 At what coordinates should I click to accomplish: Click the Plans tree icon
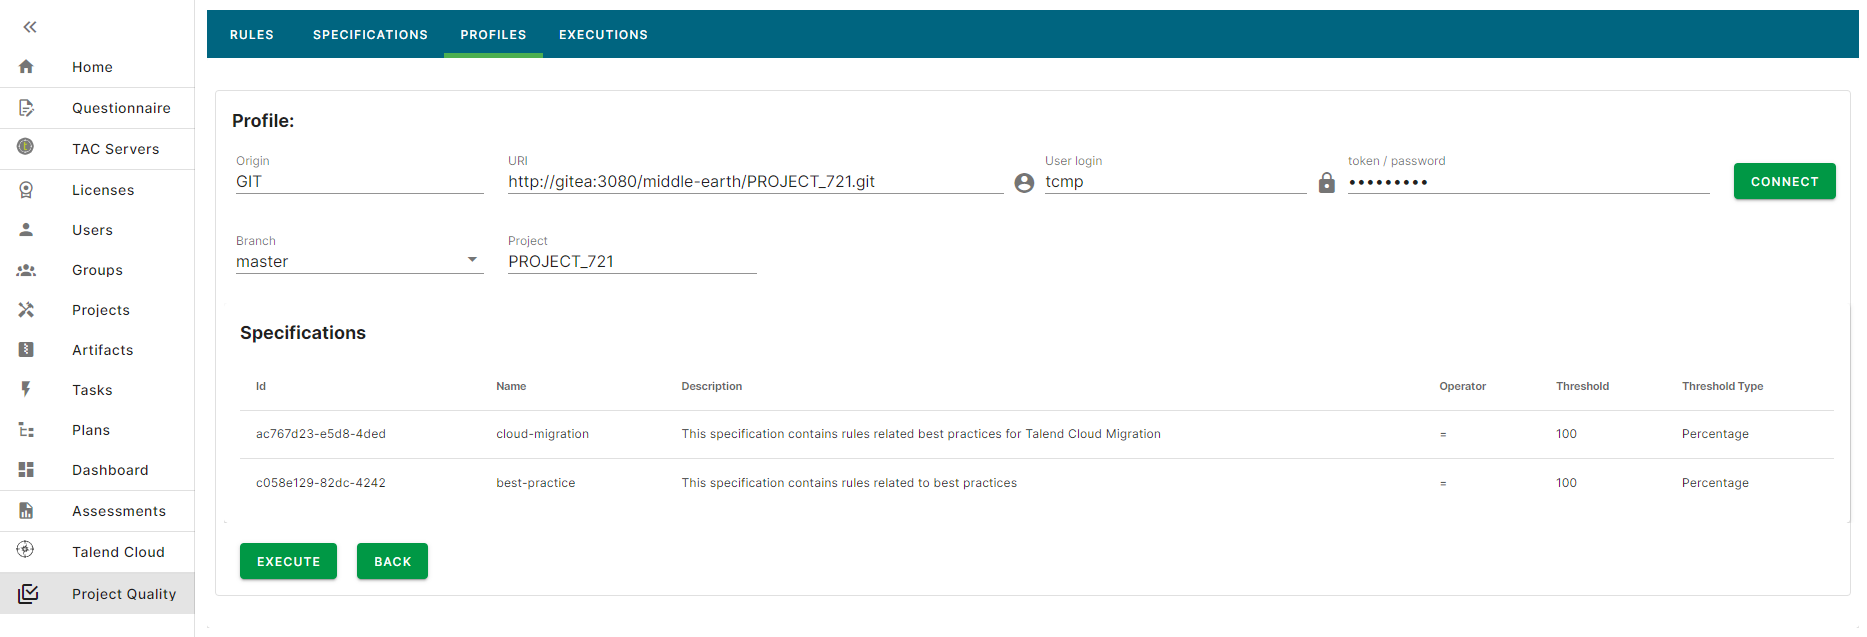[x=26, y=430]
